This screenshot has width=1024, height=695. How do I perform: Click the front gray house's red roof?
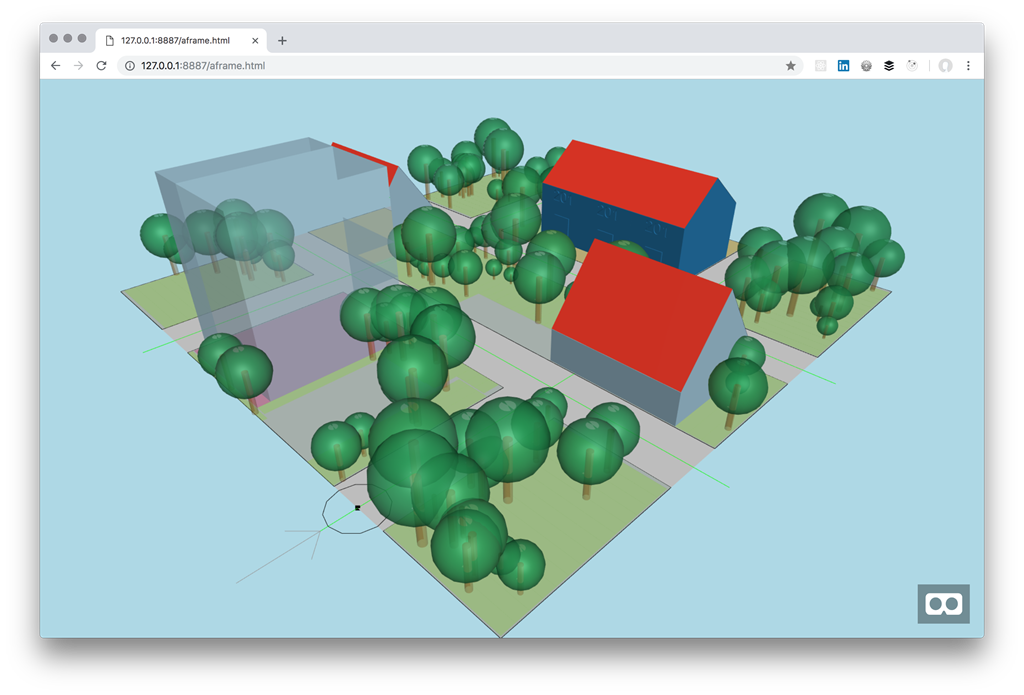point(650,310)
